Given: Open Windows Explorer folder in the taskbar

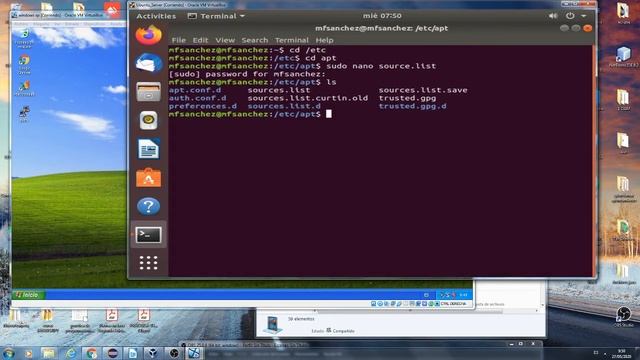Looking at the screenshot, I should (48, 353).
